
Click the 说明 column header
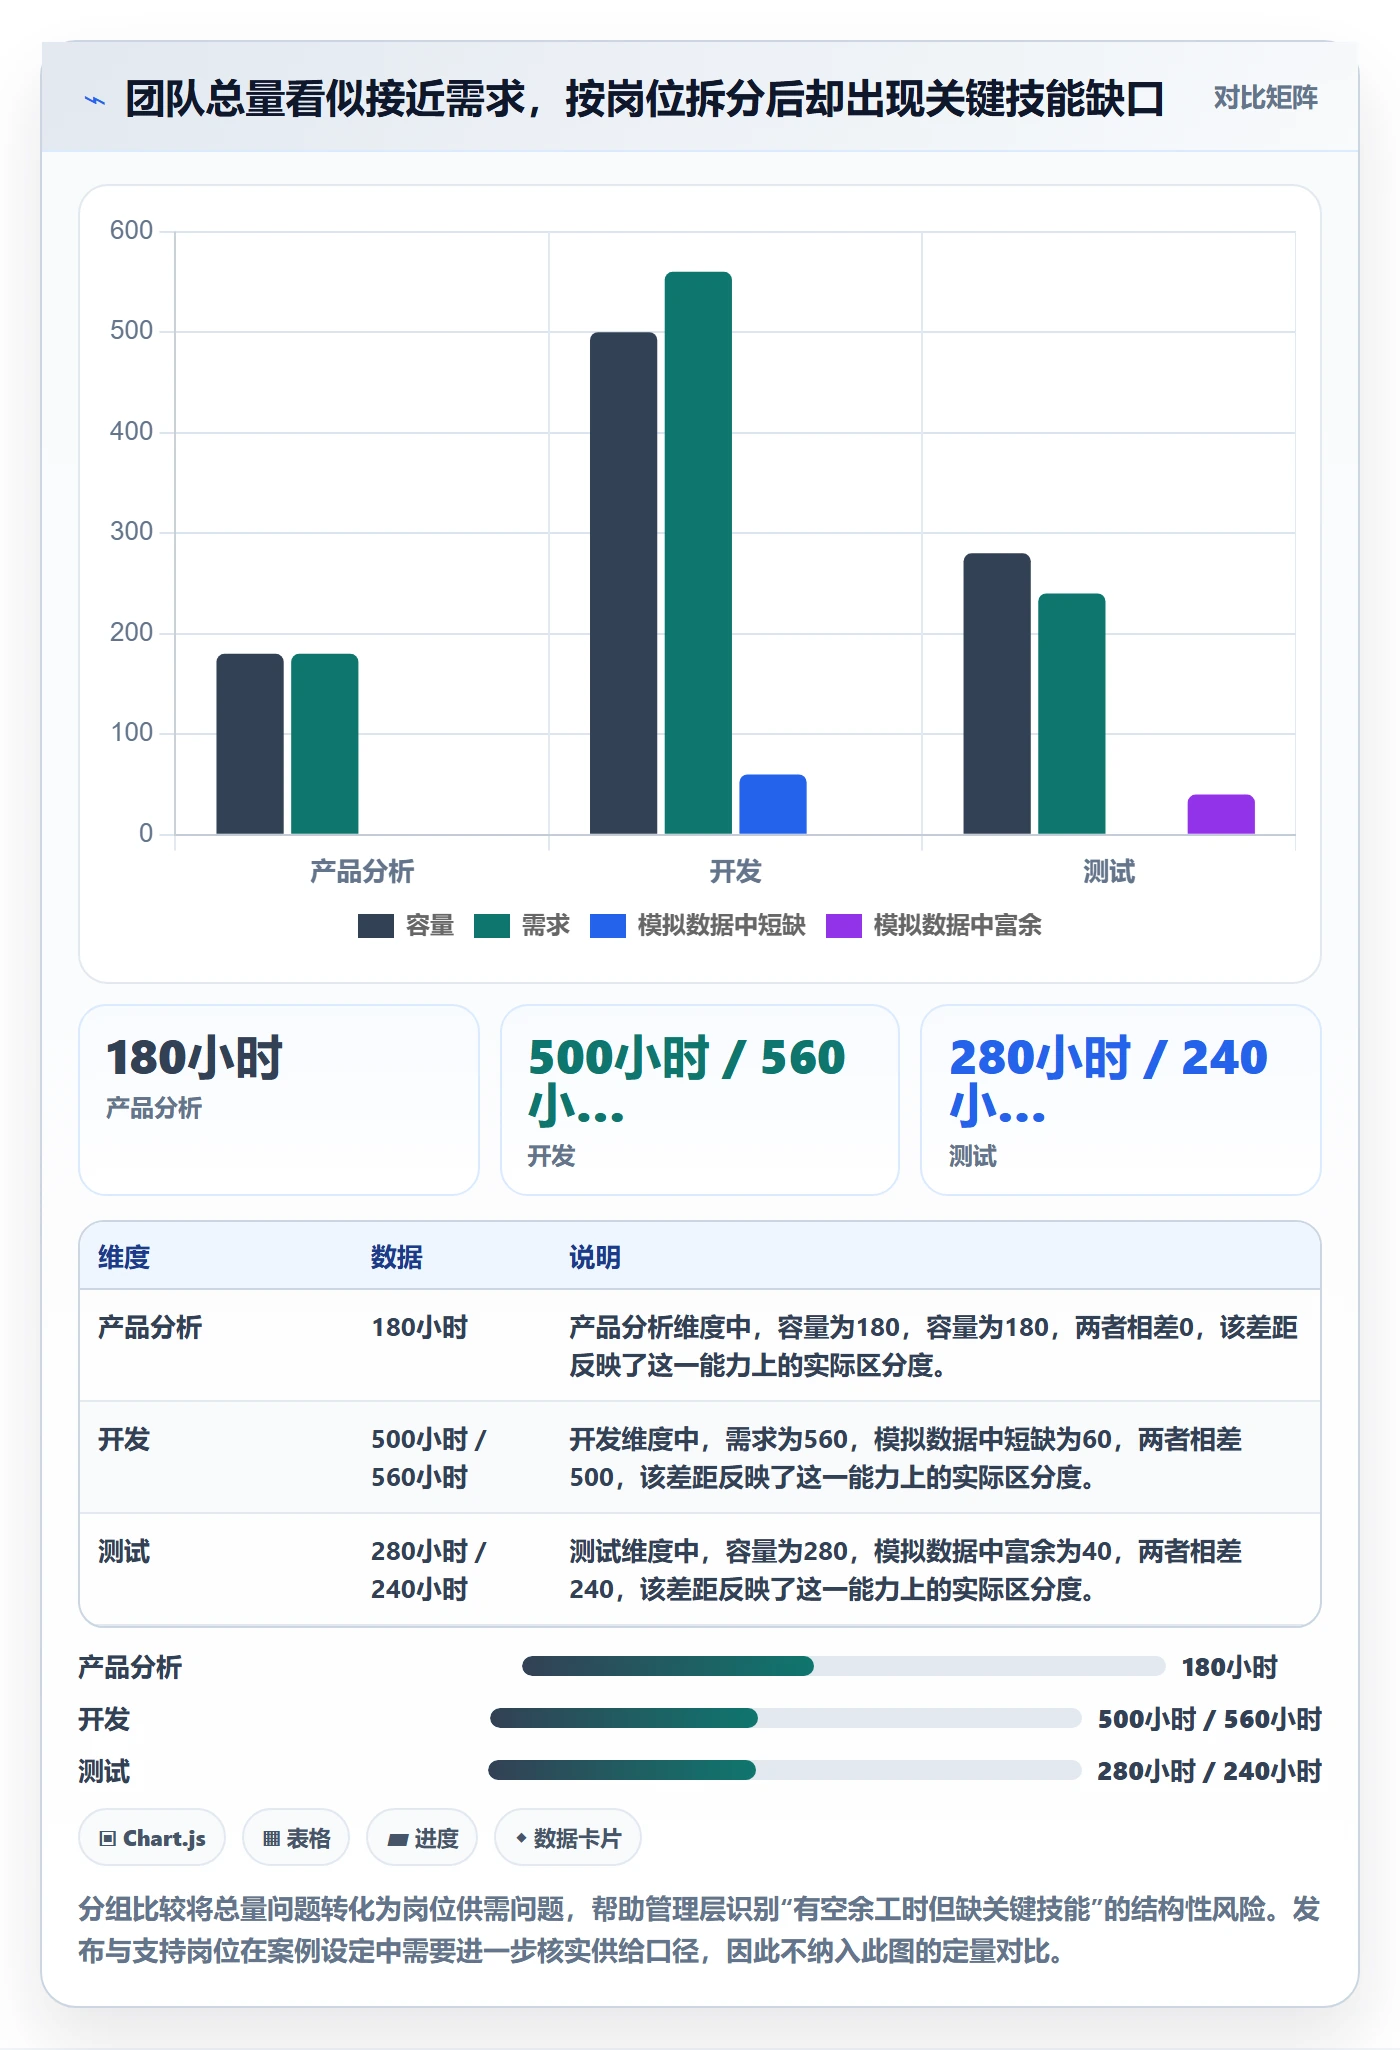click(x=595, y=1257)
